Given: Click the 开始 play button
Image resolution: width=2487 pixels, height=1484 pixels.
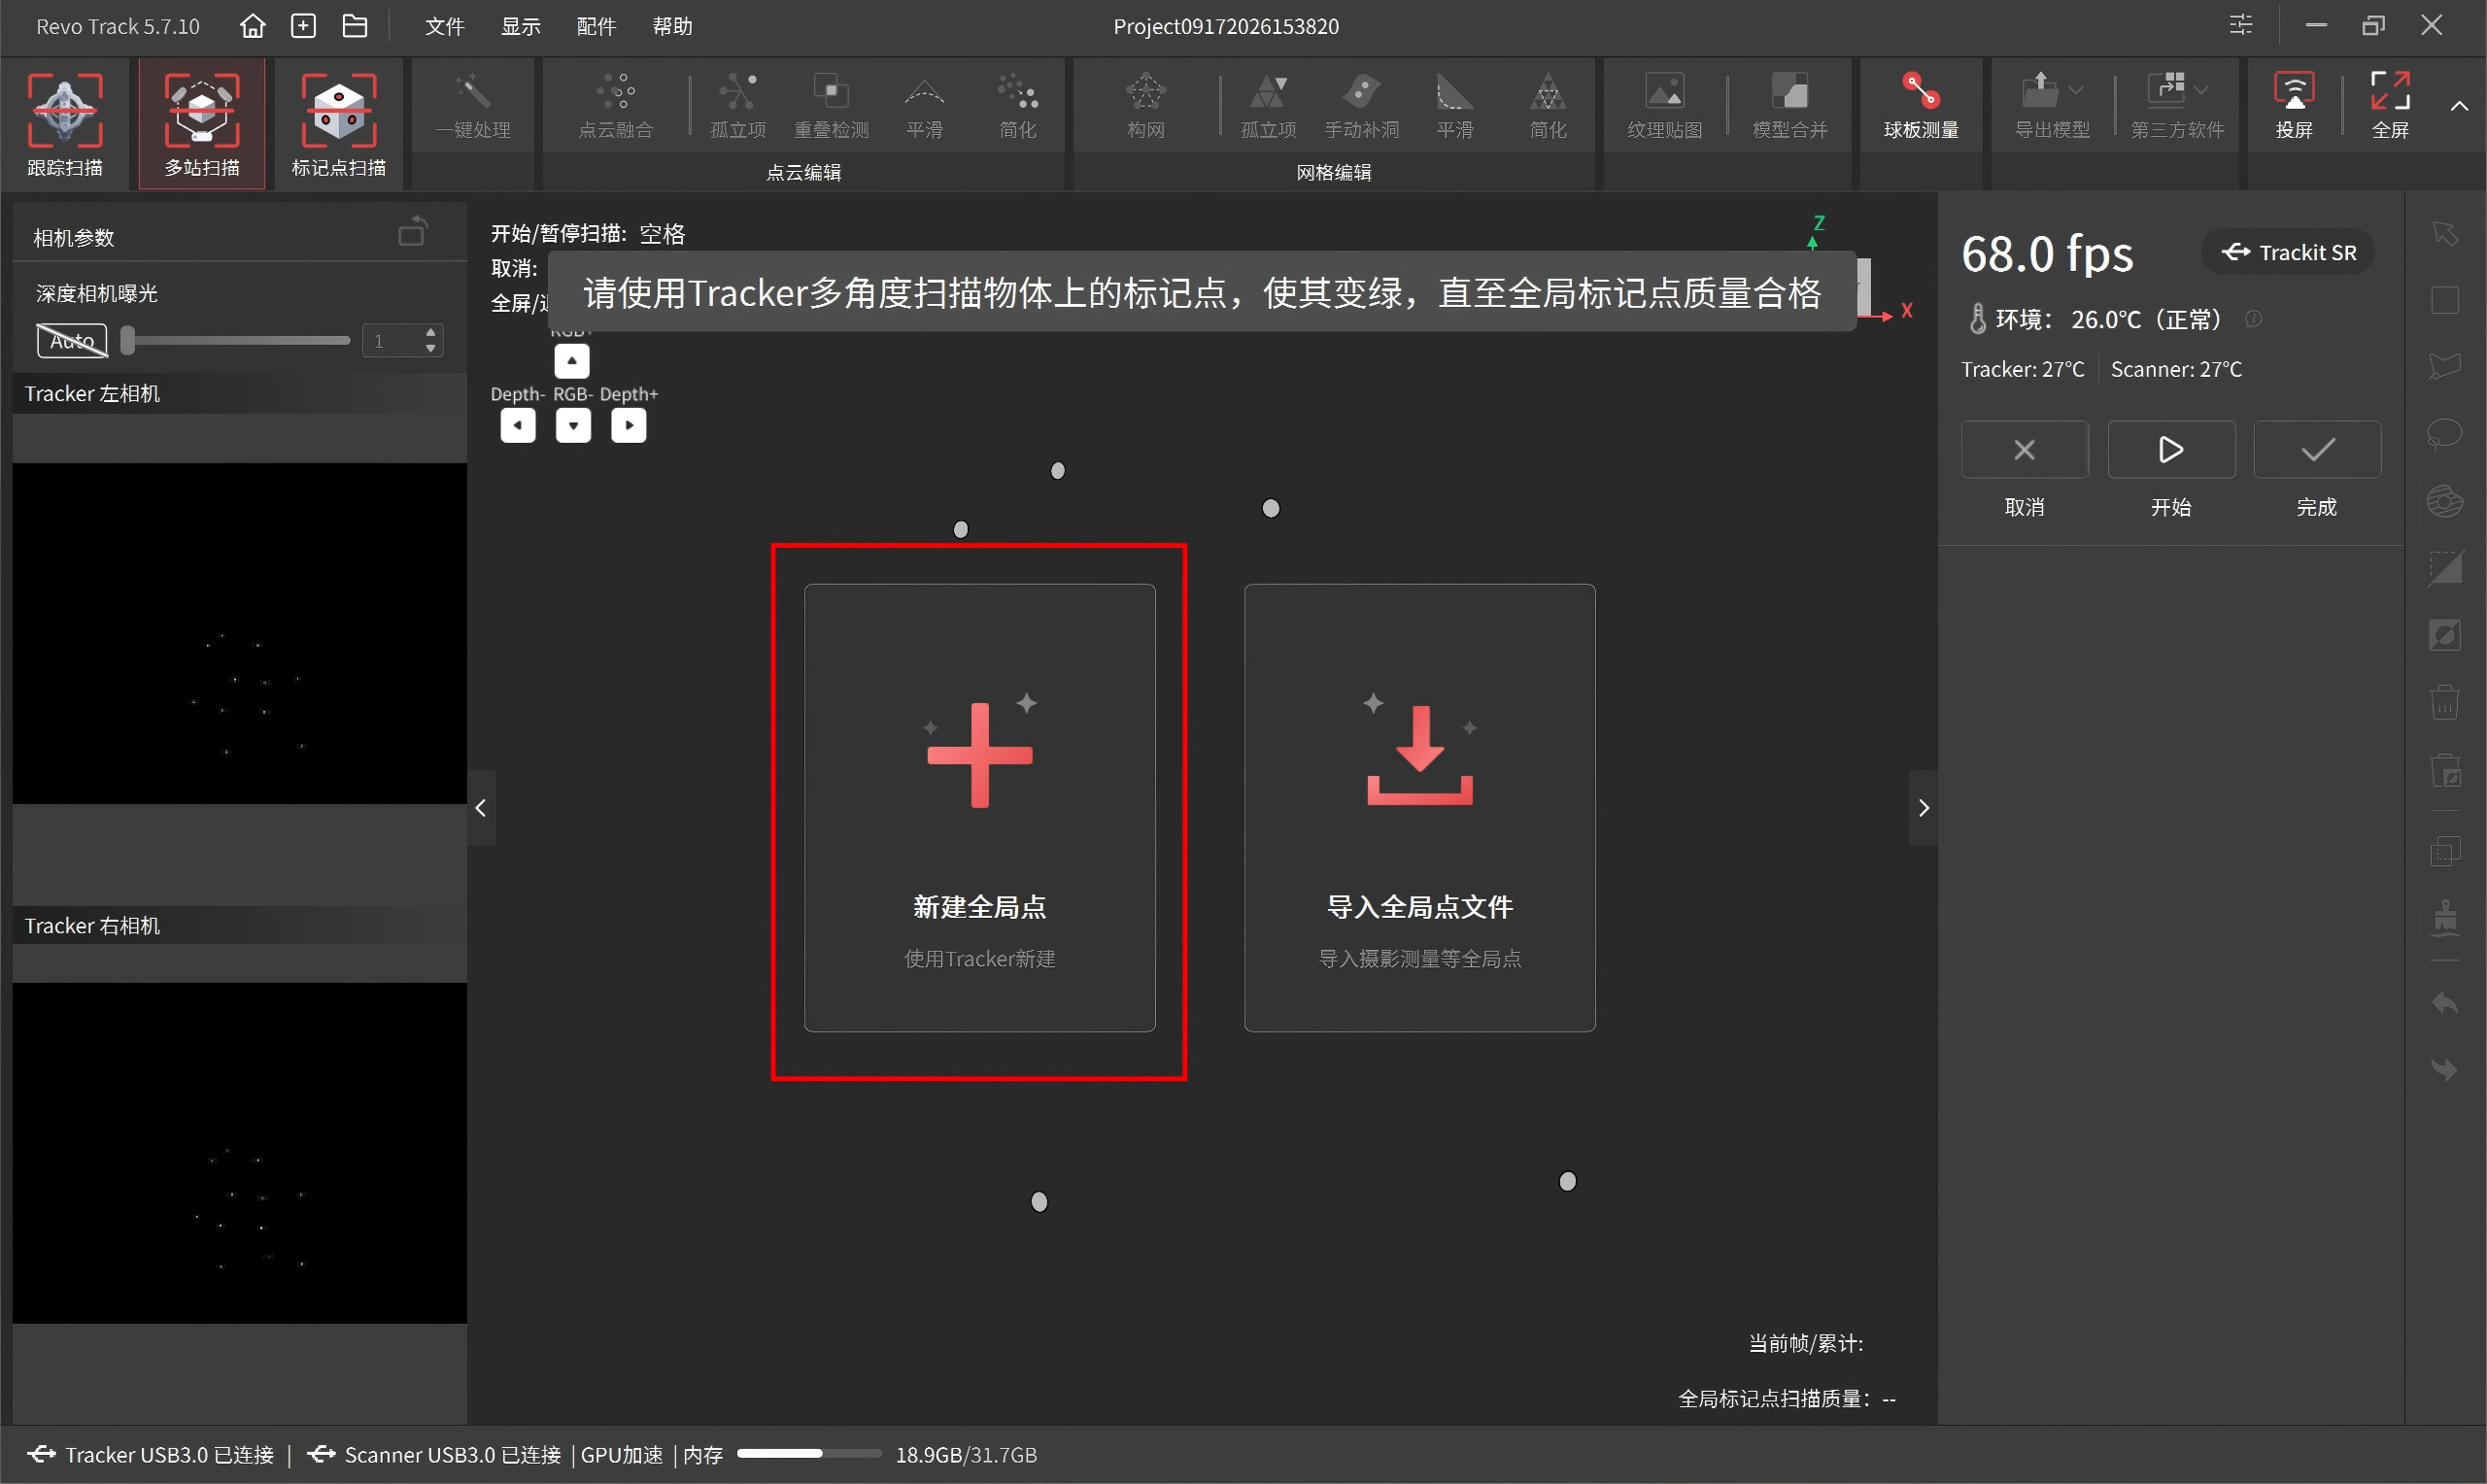Looking at the screenshot, I should click(2171, 450).
